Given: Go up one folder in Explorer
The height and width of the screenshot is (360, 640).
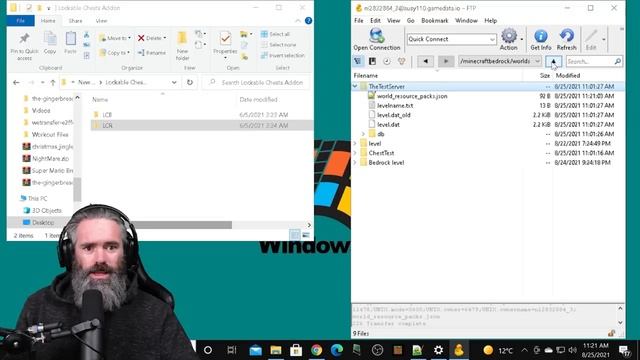Looking at the screenshot, I should [53, 82].
